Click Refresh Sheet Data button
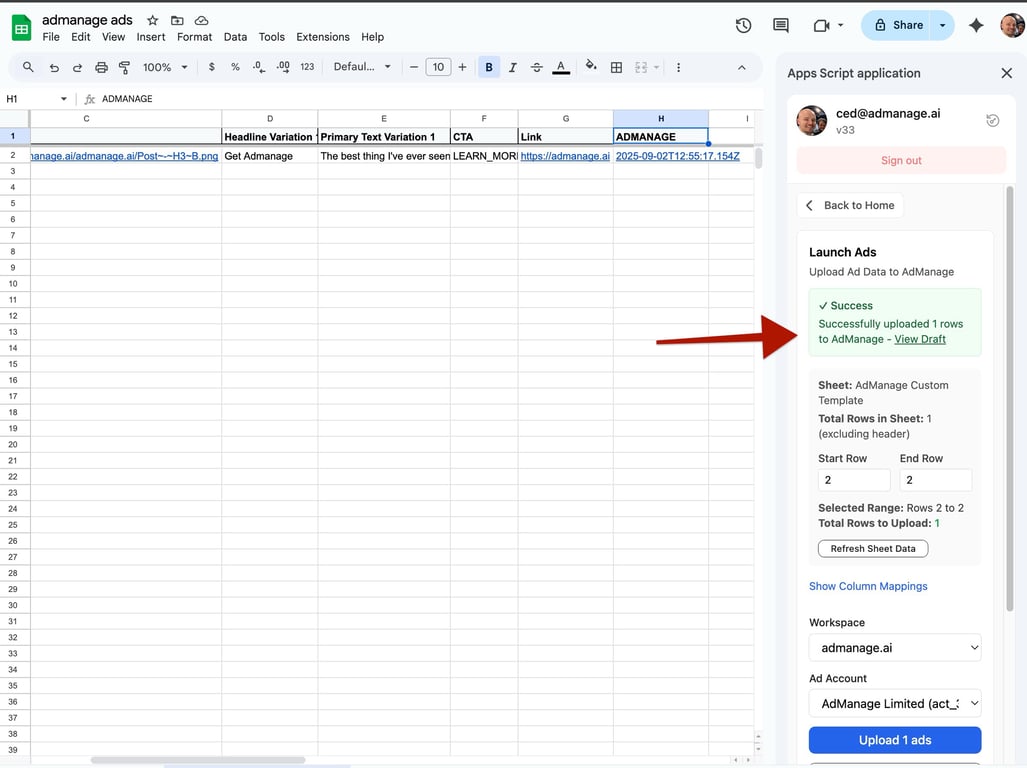Image resolution: width=1027 pixels, height=768 pixels. click(872, 549)
